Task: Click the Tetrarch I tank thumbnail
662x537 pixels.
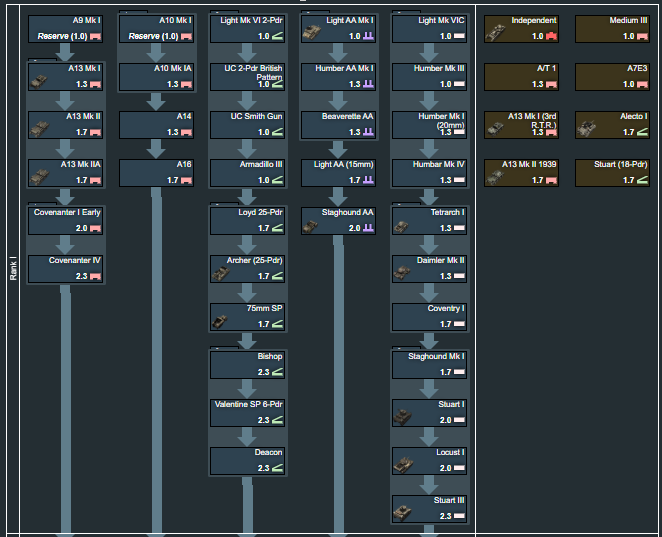Action: 405,225
